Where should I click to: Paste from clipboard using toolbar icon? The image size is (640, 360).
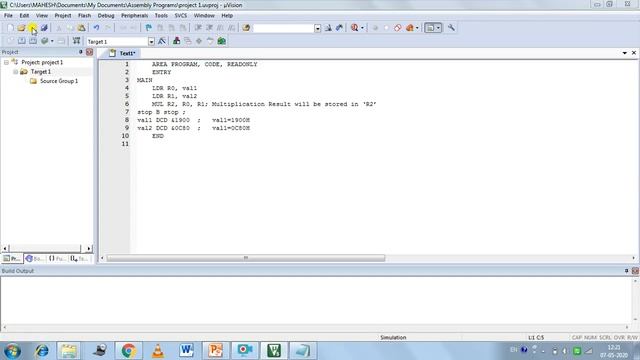(x=82, y=28)
